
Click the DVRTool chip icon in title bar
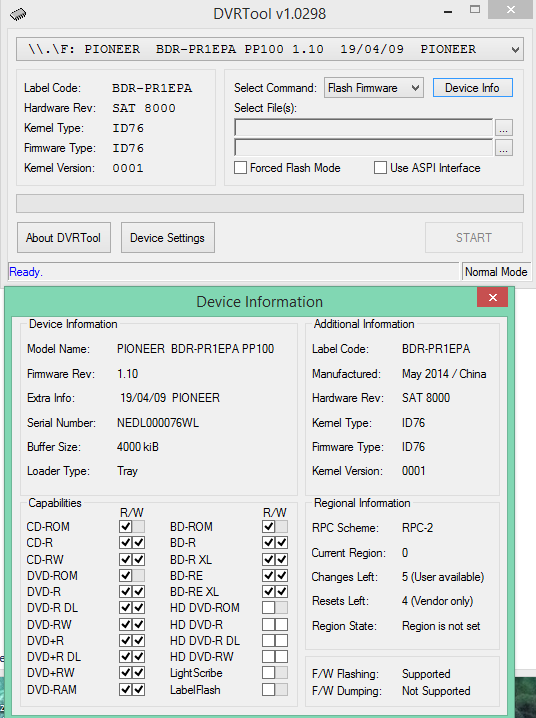click(17, 14)
